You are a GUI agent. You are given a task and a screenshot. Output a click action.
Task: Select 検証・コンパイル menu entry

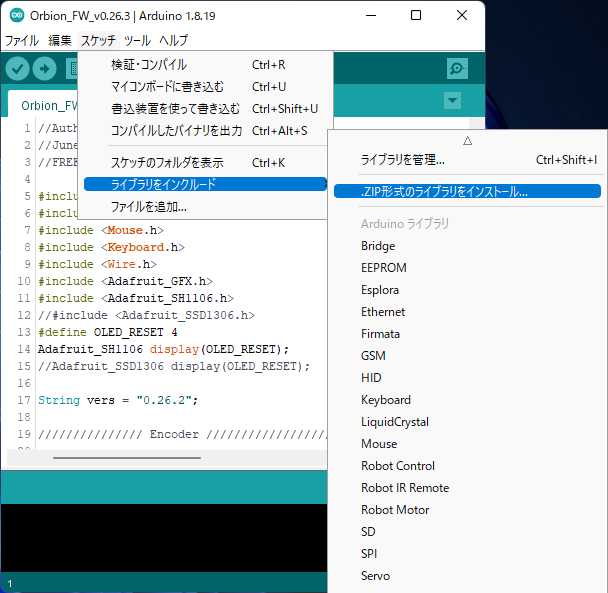(x=206, y=65)
